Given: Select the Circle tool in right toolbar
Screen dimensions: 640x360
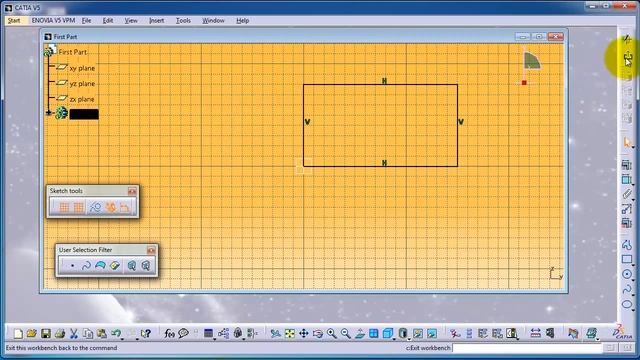Looking at the screenshot, I should point(627,274).
